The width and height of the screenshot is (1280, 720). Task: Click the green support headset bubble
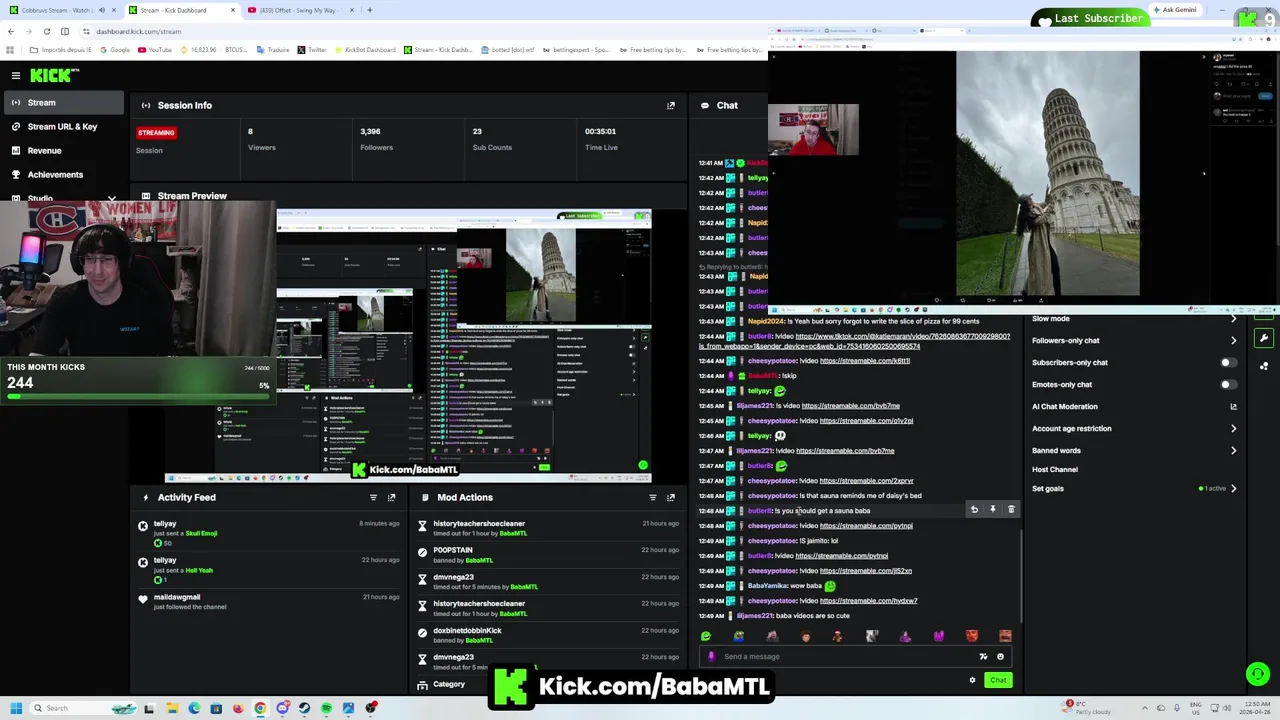(1258, 673)
